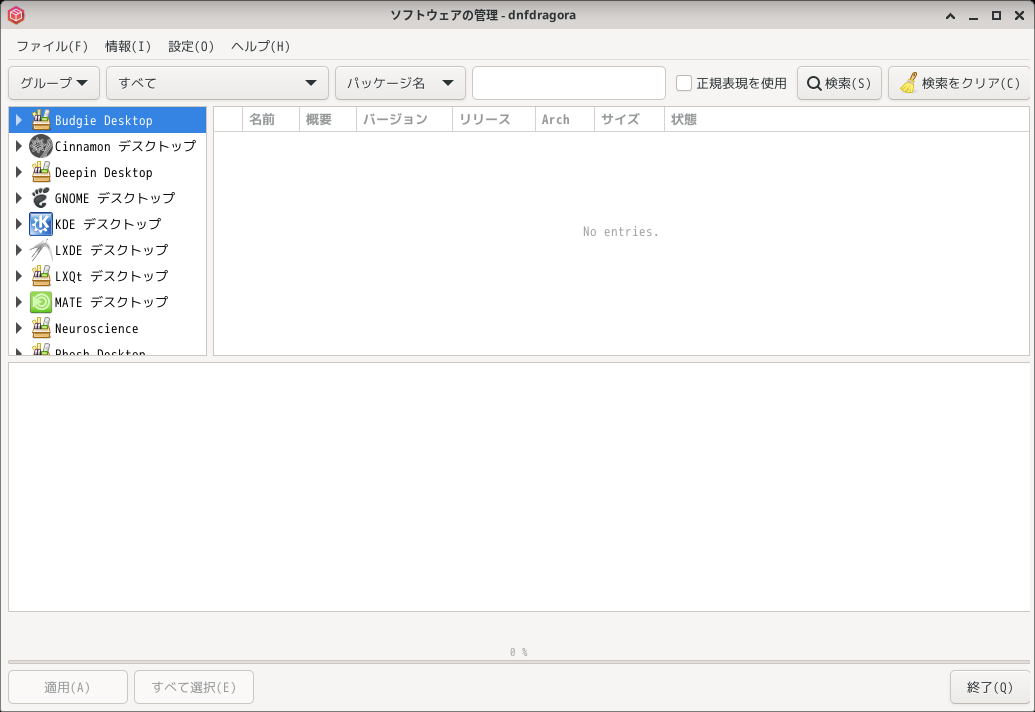Click the 検索をクリア(C) button
This screenshot has height=712, width=1035.
959,83
